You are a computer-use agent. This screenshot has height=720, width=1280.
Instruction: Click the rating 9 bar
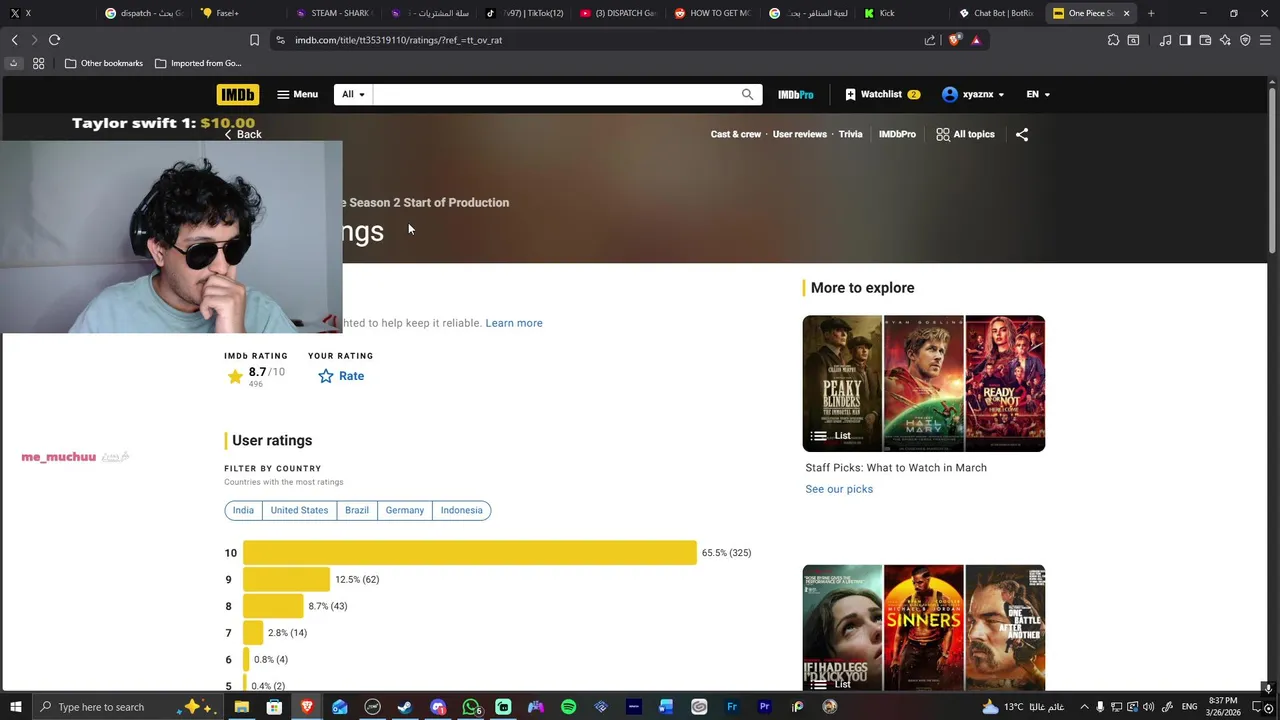tap(286, 579)
